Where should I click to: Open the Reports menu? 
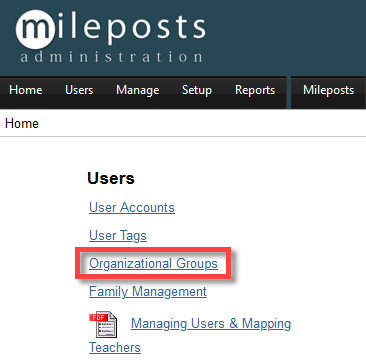tap(255, 90)
